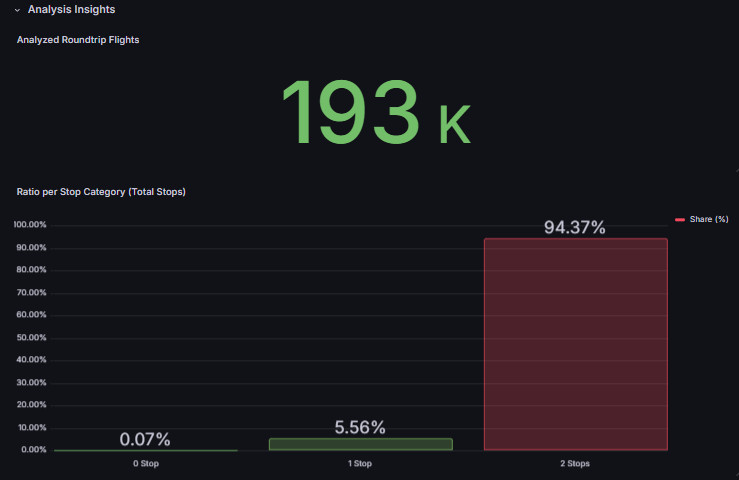
Task: Click the 100.00% y-axis tick label
Action: pos(30,224)
